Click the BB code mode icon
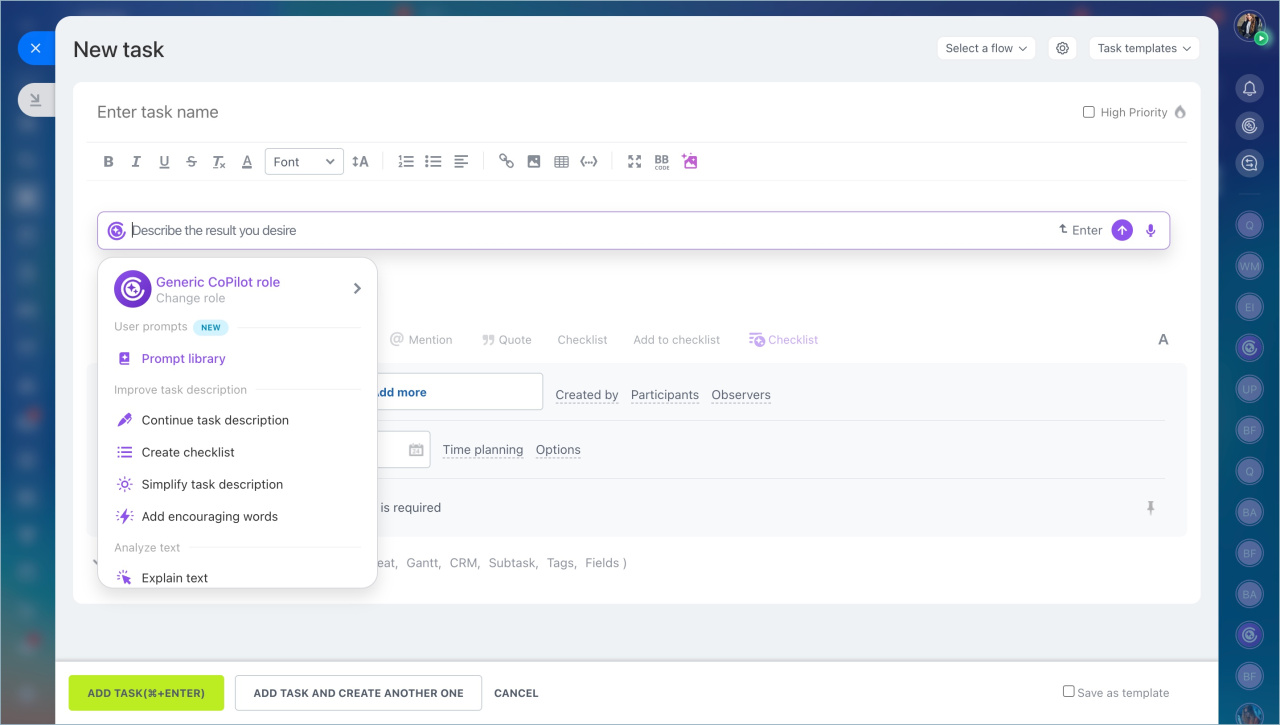Image resolution: width=1280 pixels, height=725 pixels. tap(662, 161)
